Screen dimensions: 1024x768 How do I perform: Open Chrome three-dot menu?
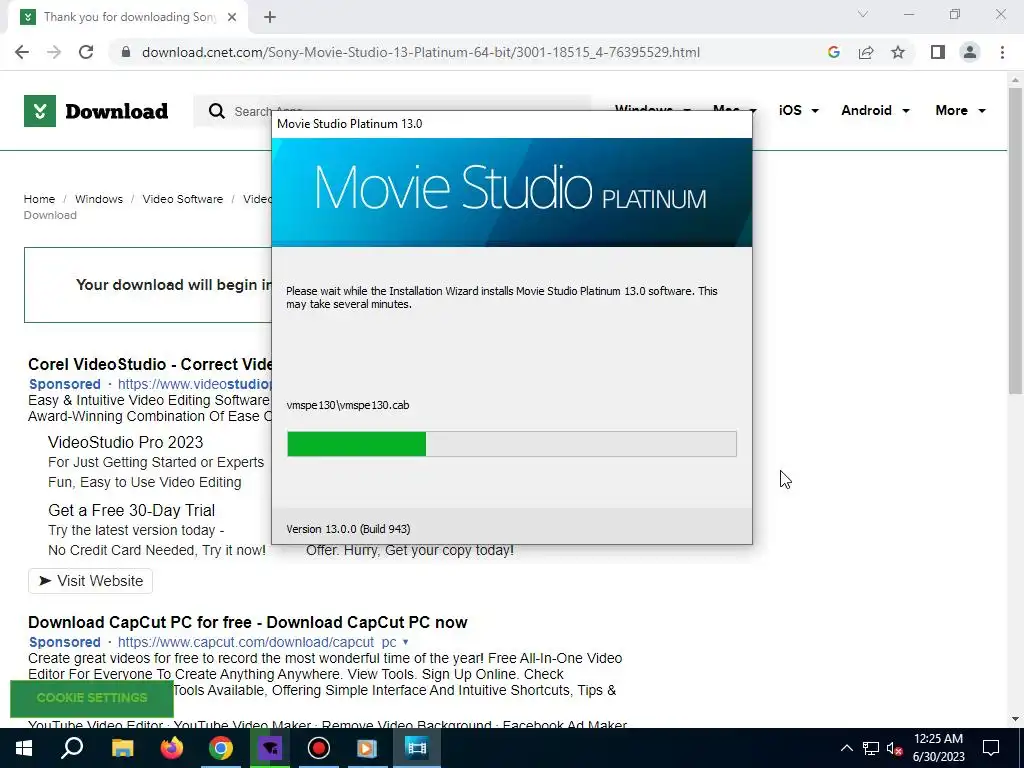pos(1002,52)
